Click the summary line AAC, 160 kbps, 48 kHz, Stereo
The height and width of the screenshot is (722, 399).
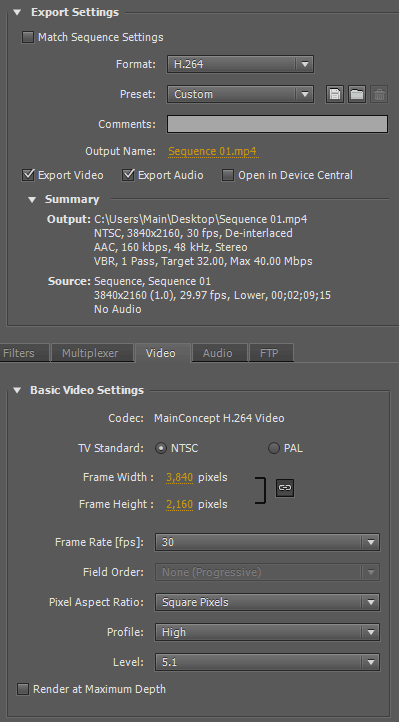click(x=171, y=247)
